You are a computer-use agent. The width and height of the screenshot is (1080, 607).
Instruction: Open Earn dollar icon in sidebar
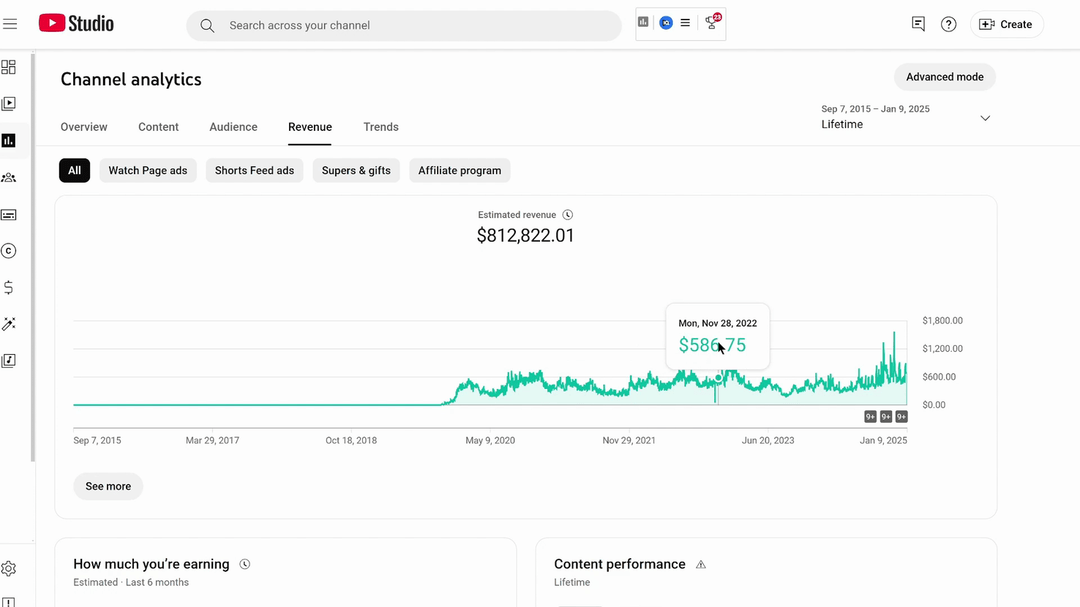pyautogui.click(x=8, y=287)
